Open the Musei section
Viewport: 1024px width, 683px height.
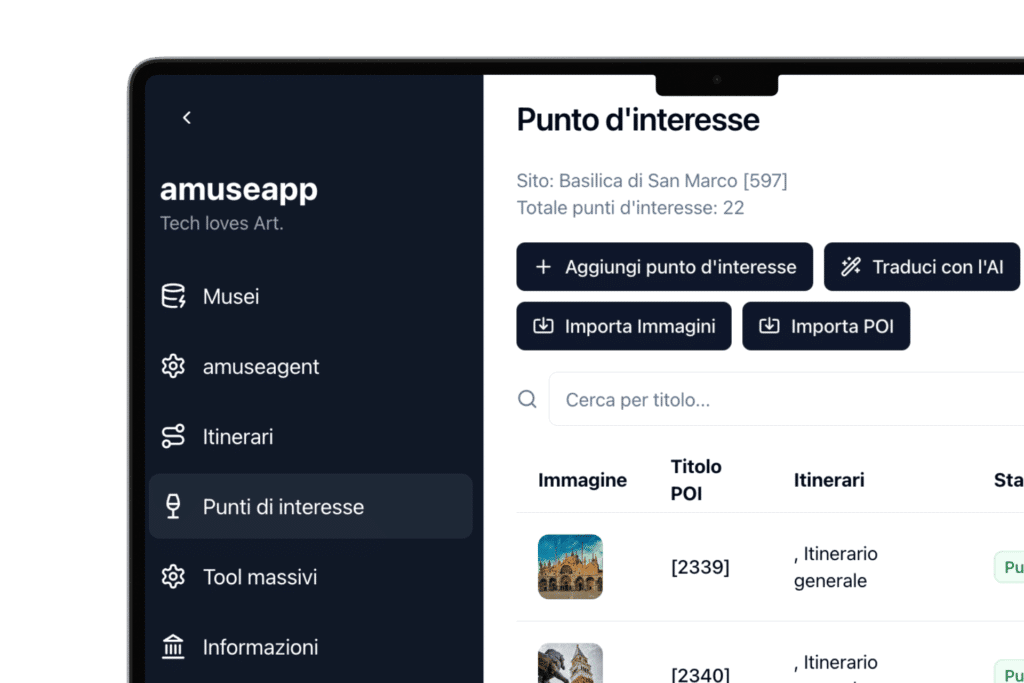pos(311,296)
